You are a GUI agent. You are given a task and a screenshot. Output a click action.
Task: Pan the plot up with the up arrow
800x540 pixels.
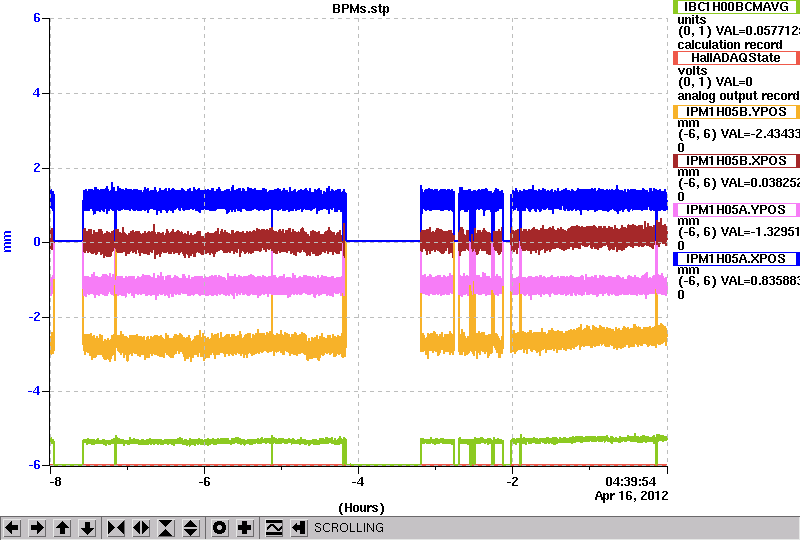62,527
